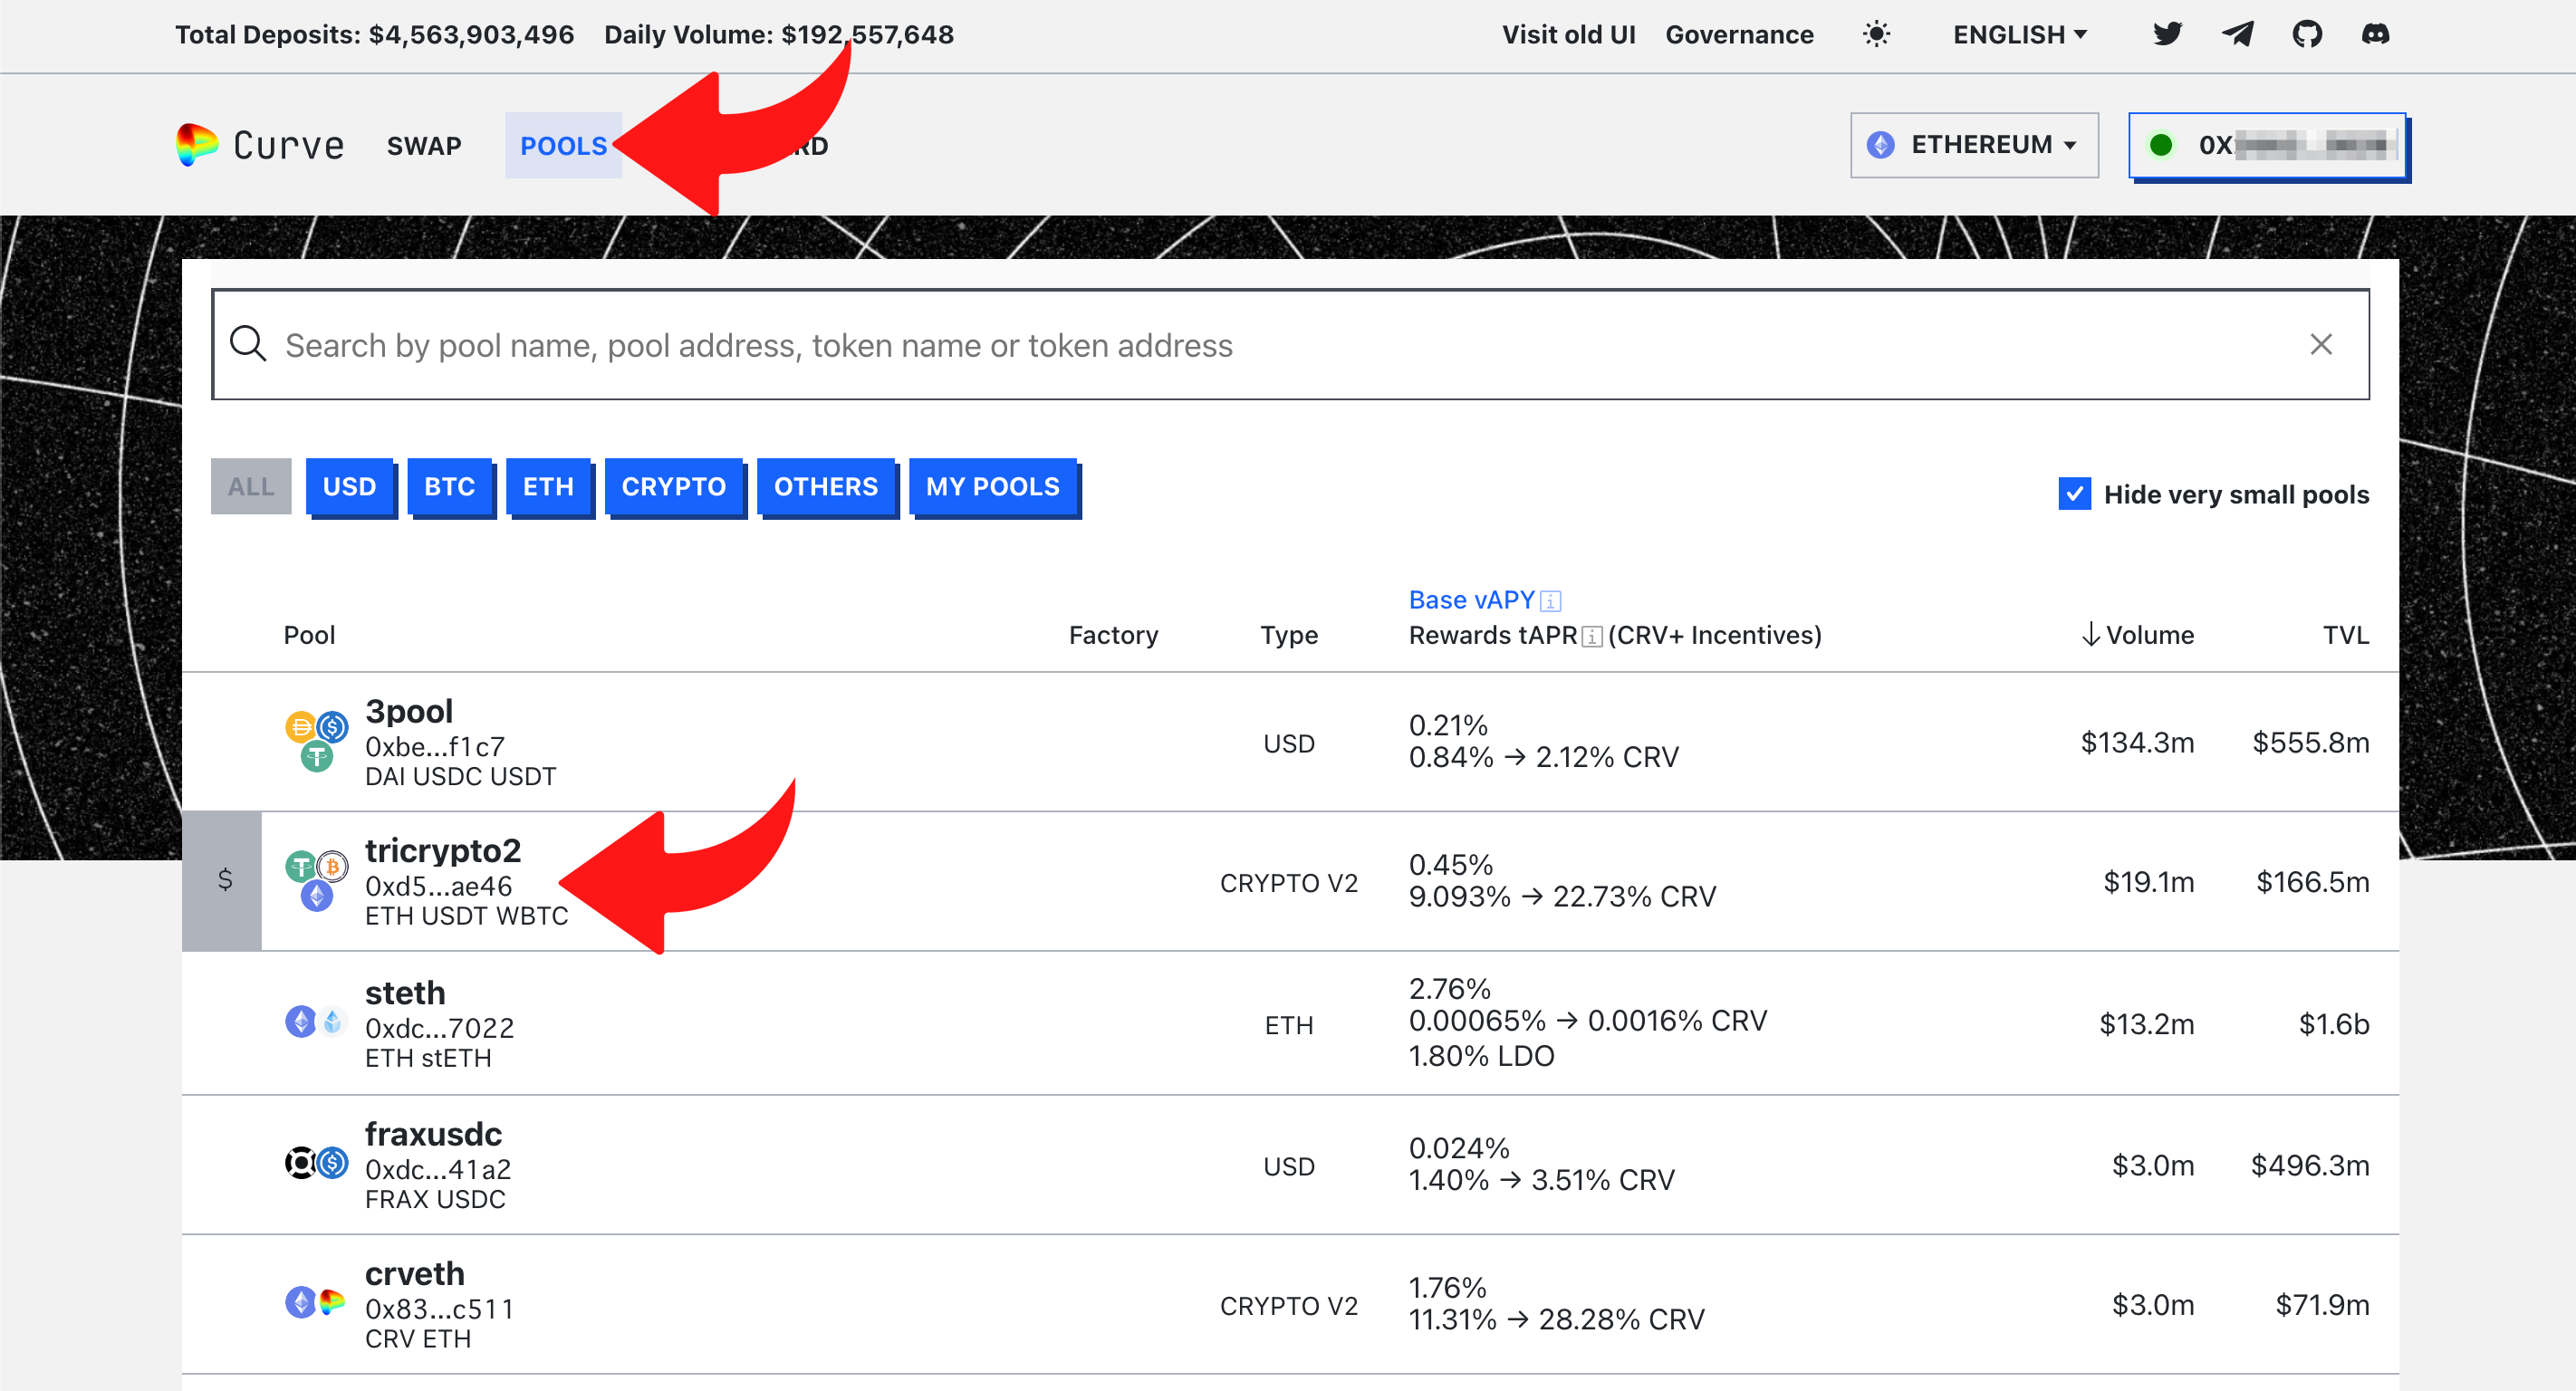
Task: Click the tricrypto2 token icons
Action: (x=317, y=881)
